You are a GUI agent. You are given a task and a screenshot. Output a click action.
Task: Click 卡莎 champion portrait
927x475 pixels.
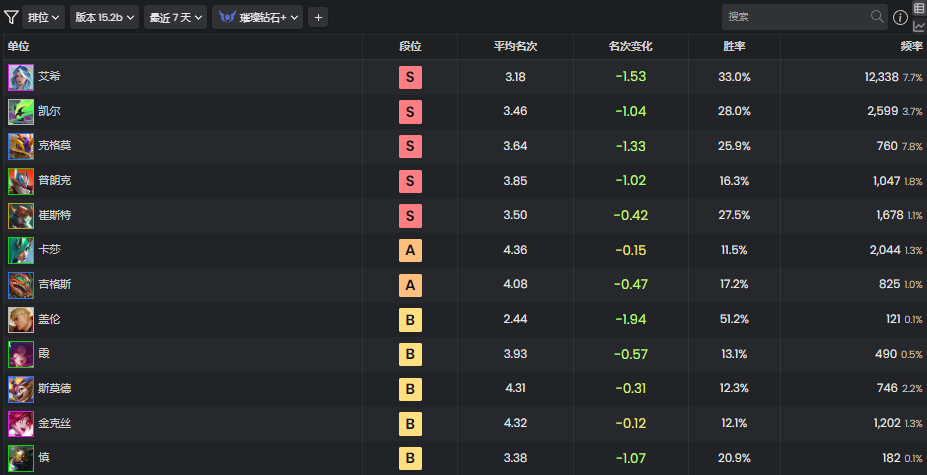[x=21, y=250]
